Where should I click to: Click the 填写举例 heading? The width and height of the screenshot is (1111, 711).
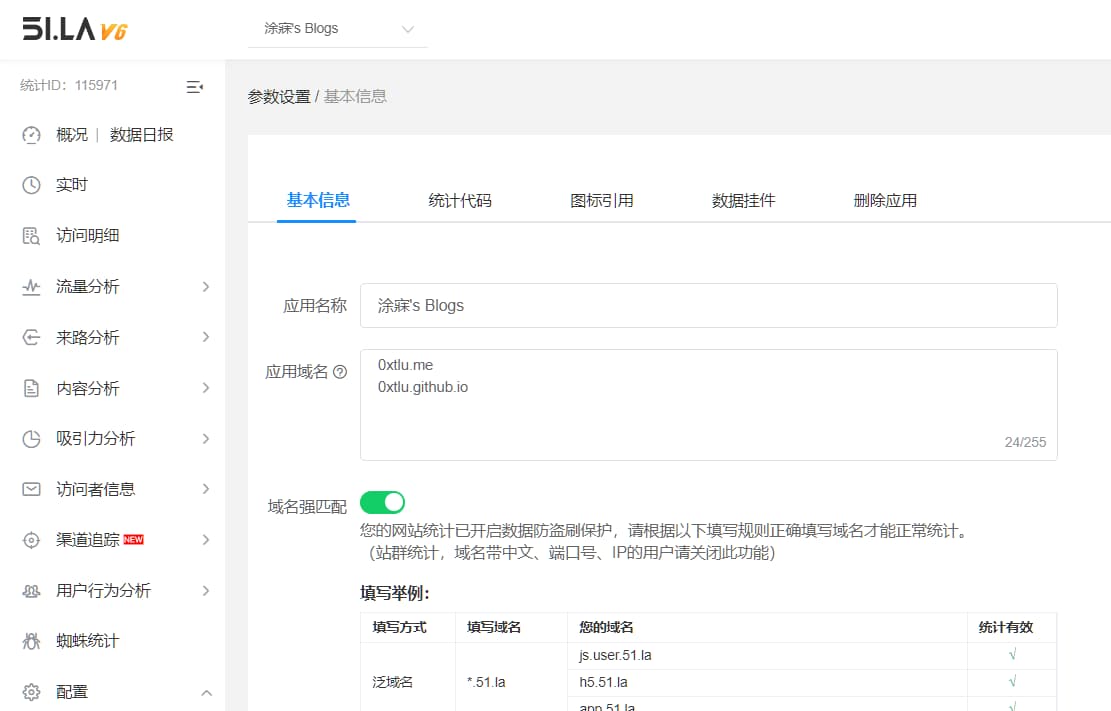click(395, 593)
